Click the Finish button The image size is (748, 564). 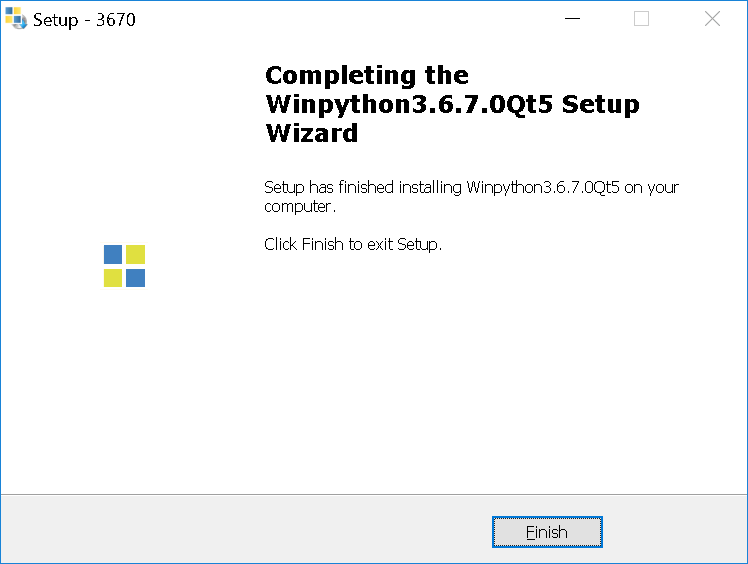coord(547,532)
